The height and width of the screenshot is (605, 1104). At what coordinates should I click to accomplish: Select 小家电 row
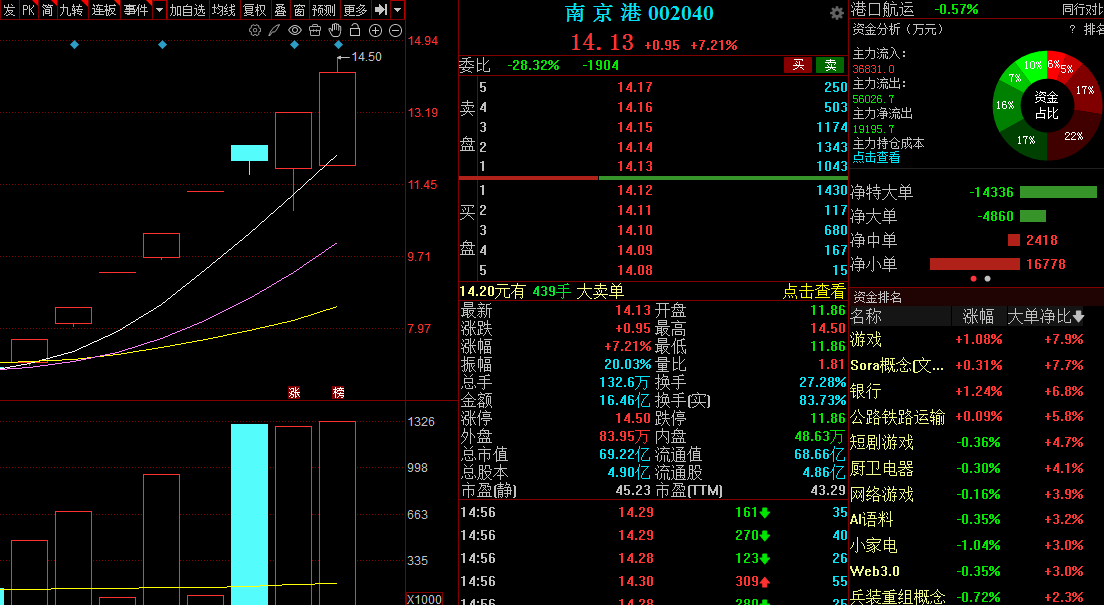click(977, 546)
